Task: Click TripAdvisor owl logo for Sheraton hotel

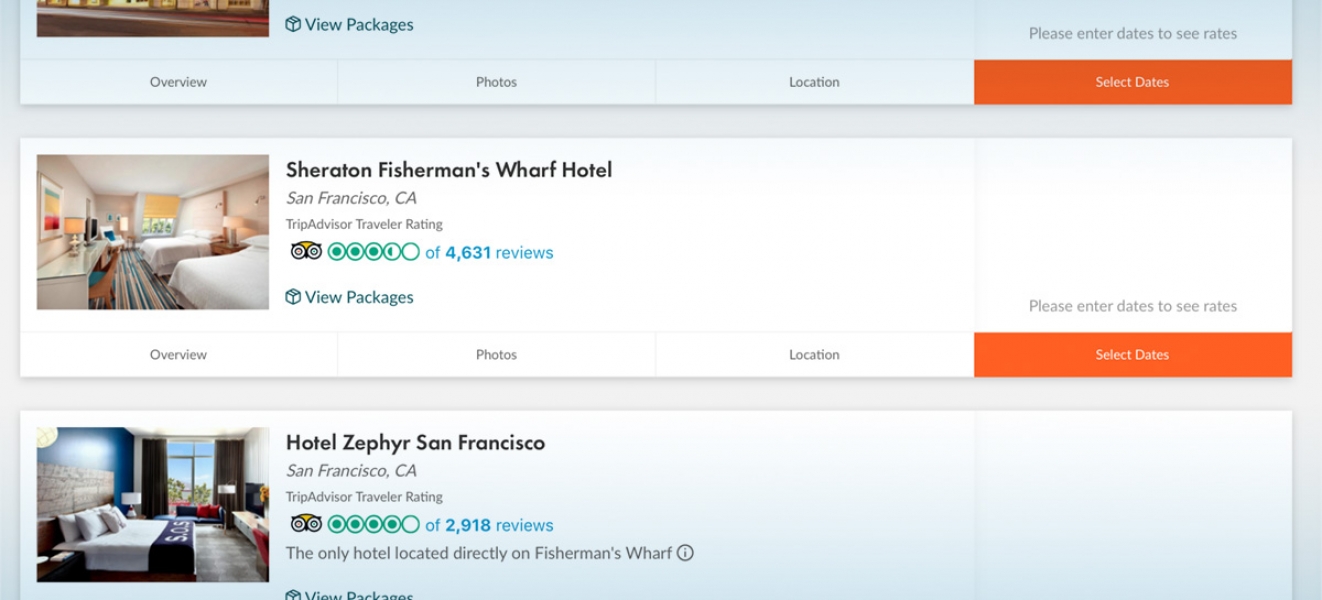Action: click(306, 252)
